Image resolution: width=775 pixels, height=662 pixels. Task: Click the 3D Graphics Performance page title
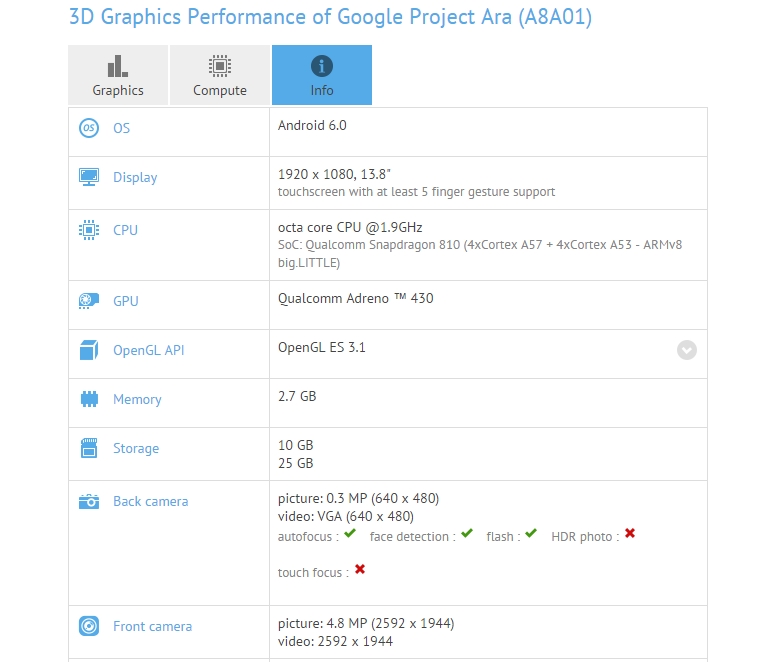(330, 17)
